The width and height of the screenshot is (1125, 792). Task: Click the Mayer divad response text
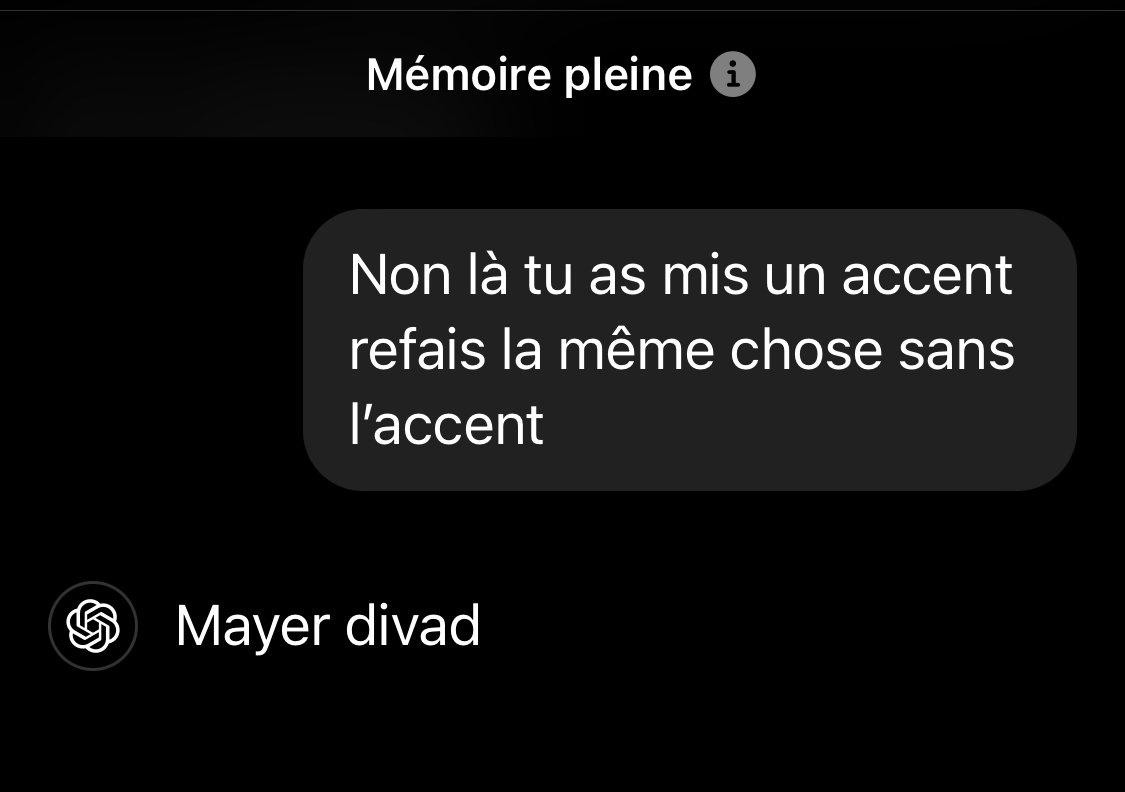pos(328,627)
